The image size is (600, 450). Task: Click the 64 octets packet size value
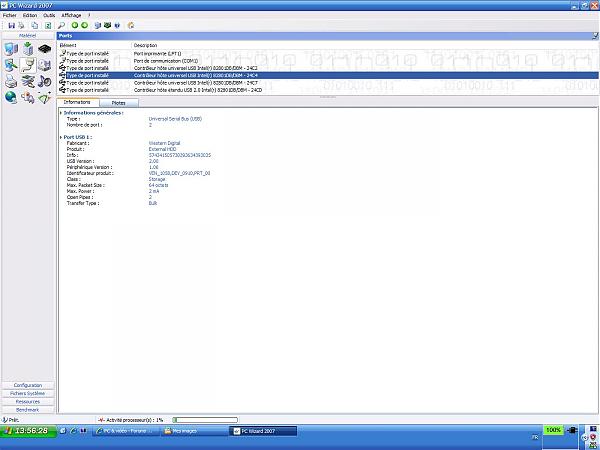coord(158,185)
